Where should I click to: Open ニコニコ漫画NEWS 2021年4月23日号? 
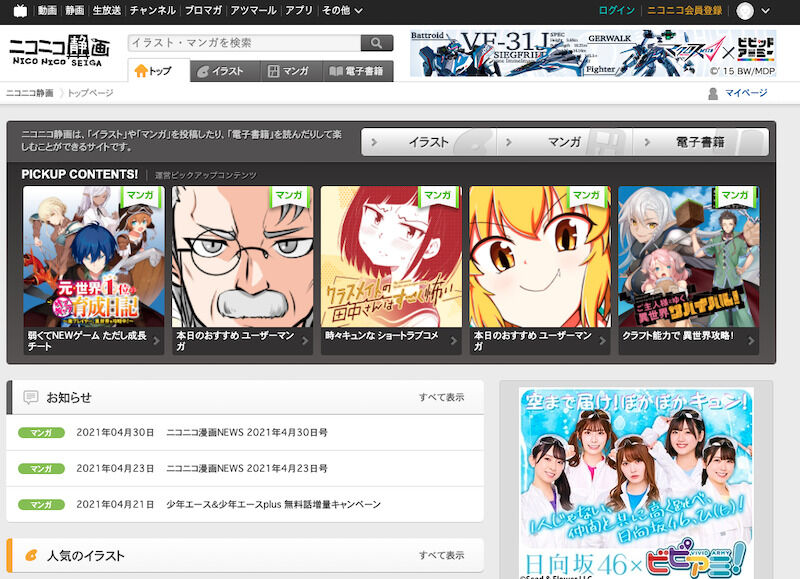247,468
